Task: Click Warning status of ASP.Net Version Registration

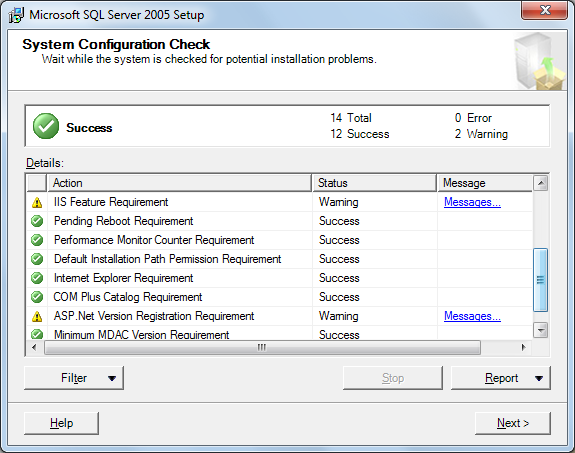Action: pyautogui.click(x=338, y=316)
